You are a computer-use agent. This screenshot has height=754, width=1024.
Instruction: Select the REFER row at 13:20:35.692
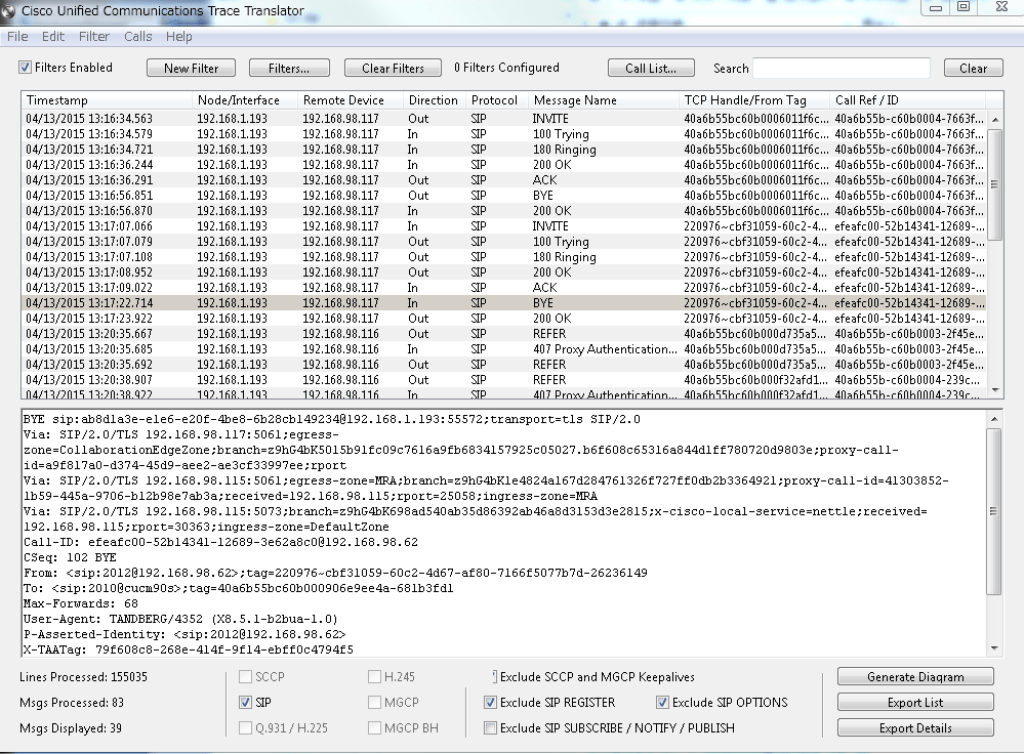504,364
